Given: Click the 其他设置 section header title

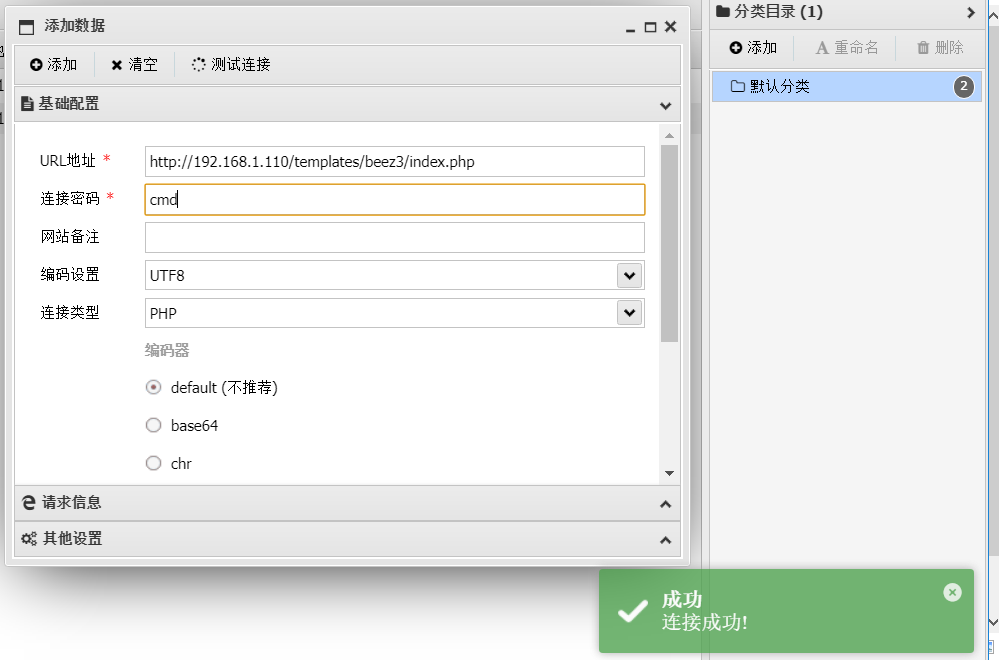Looking at the screenshot, I should coord(72,539).
